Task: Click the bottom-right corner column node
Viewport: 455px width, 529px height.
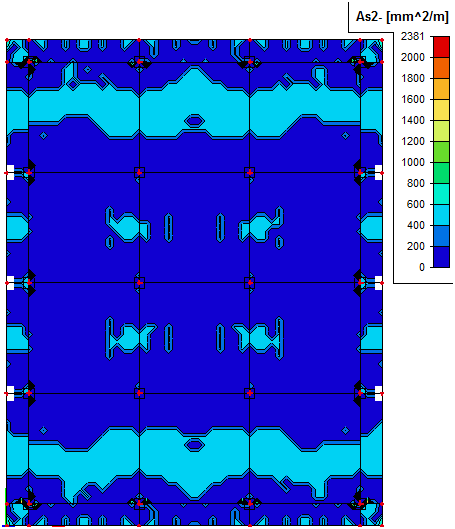Action: coord(360,504)
